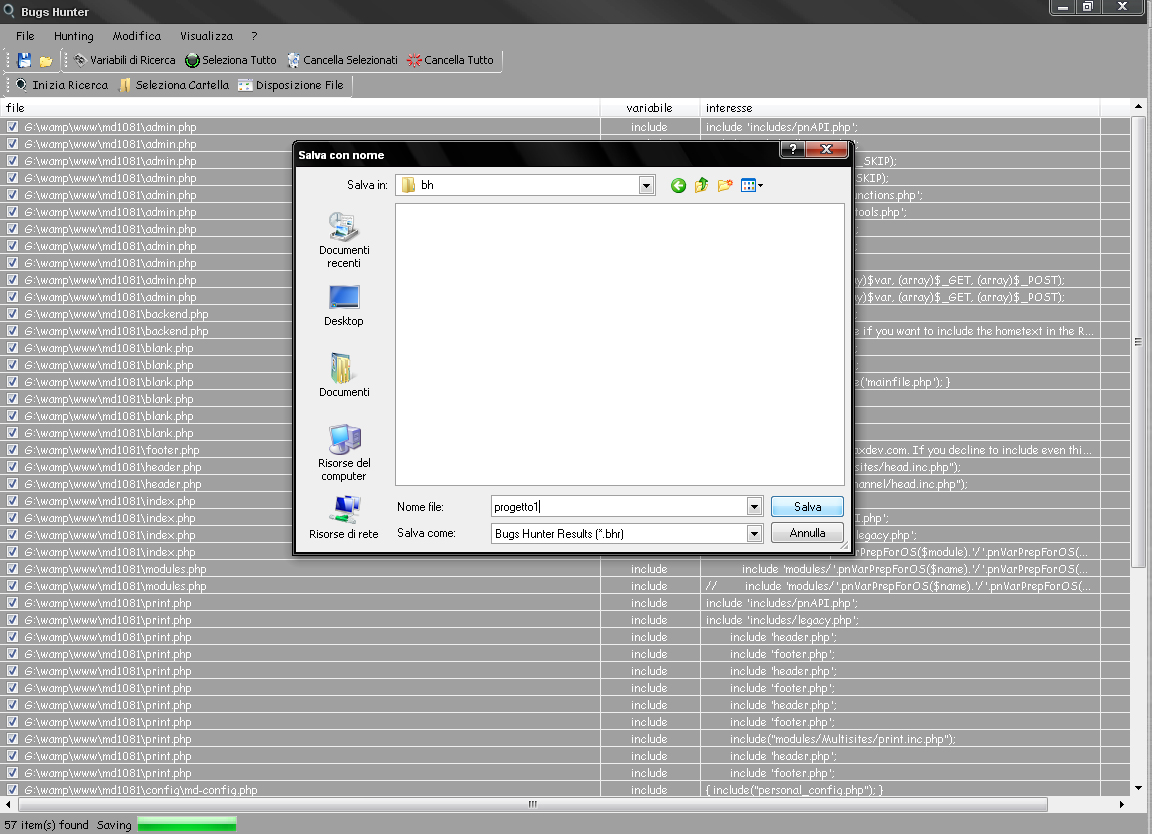Close the Salva con nome dialog
This screenshot has height=834, width=1152.
pos(827,149)
